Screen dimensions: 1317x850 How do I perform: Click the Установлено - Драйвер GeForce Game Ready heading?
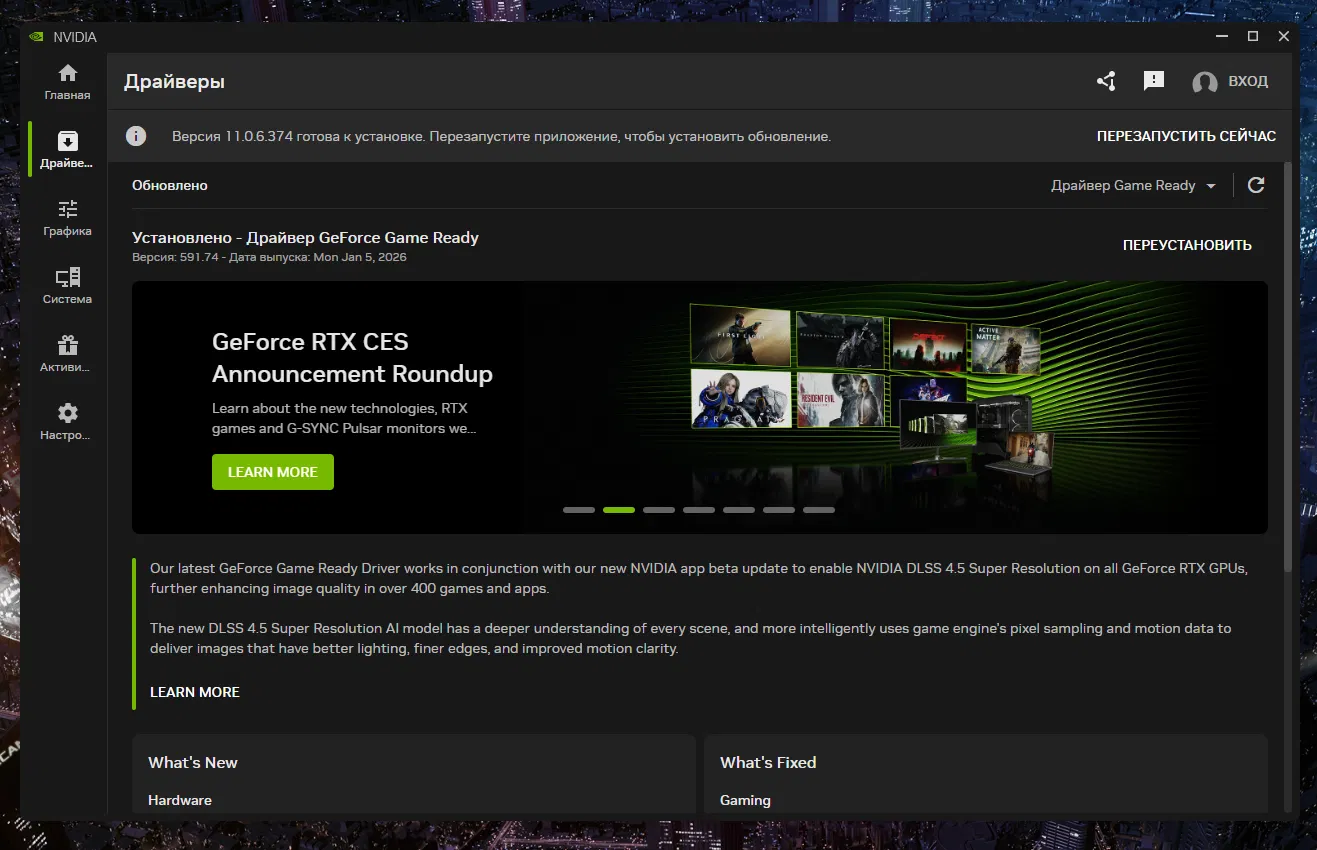click(x=305, y=238)
